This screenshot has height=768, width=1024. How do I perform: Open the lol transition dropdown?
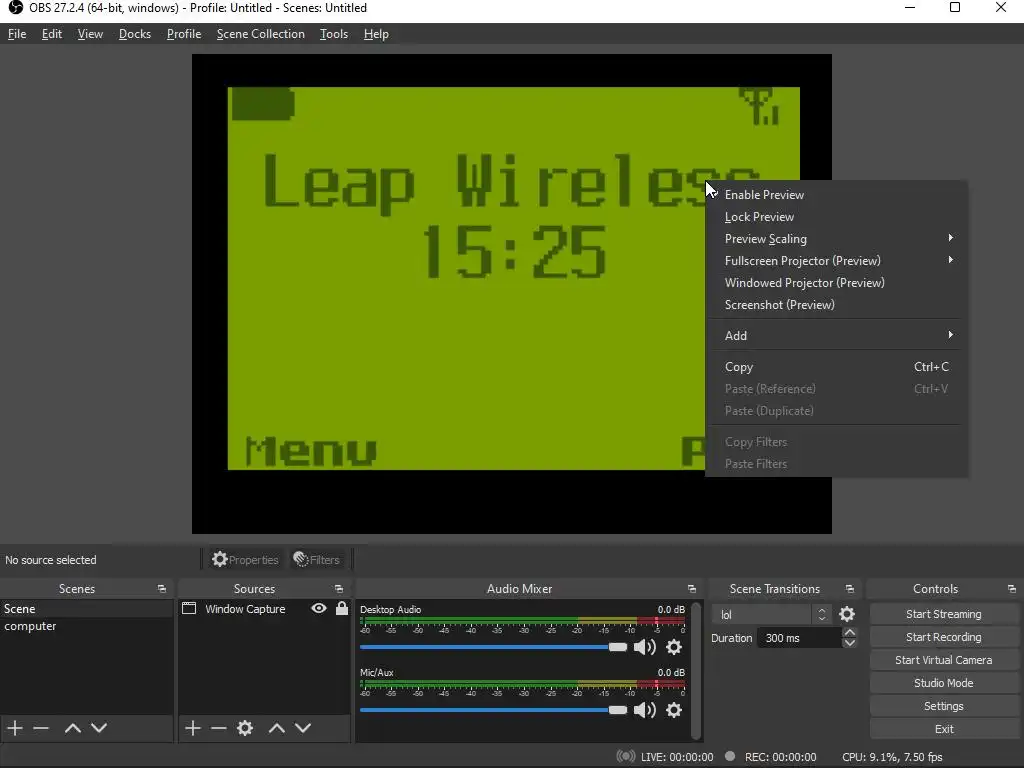coord(771,615)
